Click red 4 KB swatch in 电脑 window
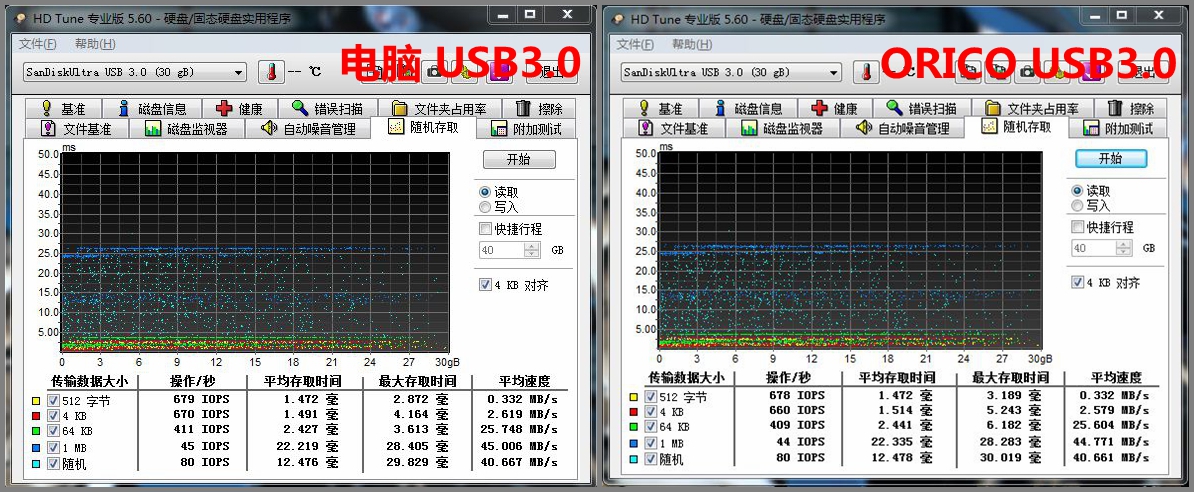The width and height of the screenshot is (1194, 492). [x=36, y=416]
